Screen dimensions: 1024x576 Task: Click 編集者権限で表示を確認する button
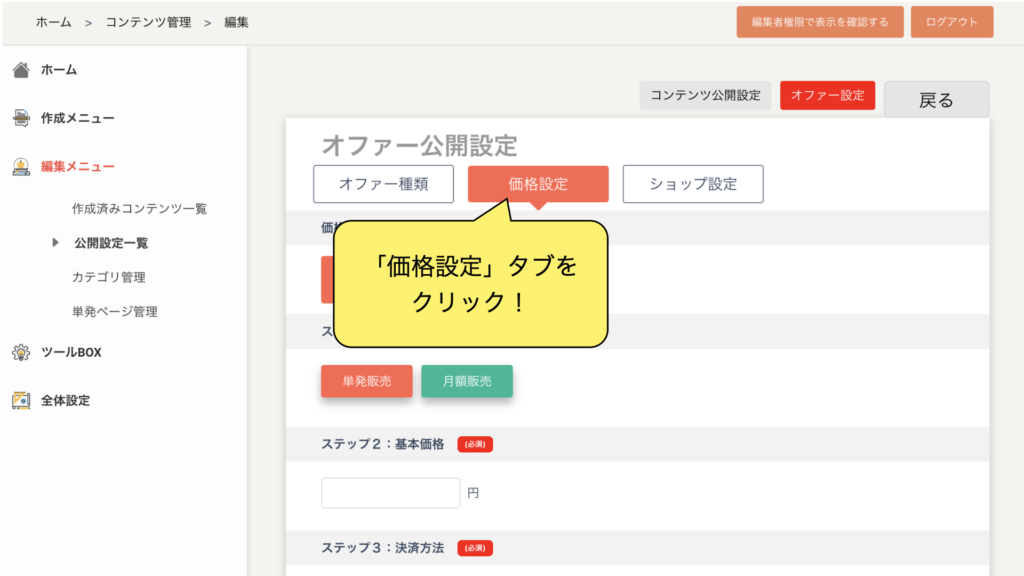click(819, 22)
